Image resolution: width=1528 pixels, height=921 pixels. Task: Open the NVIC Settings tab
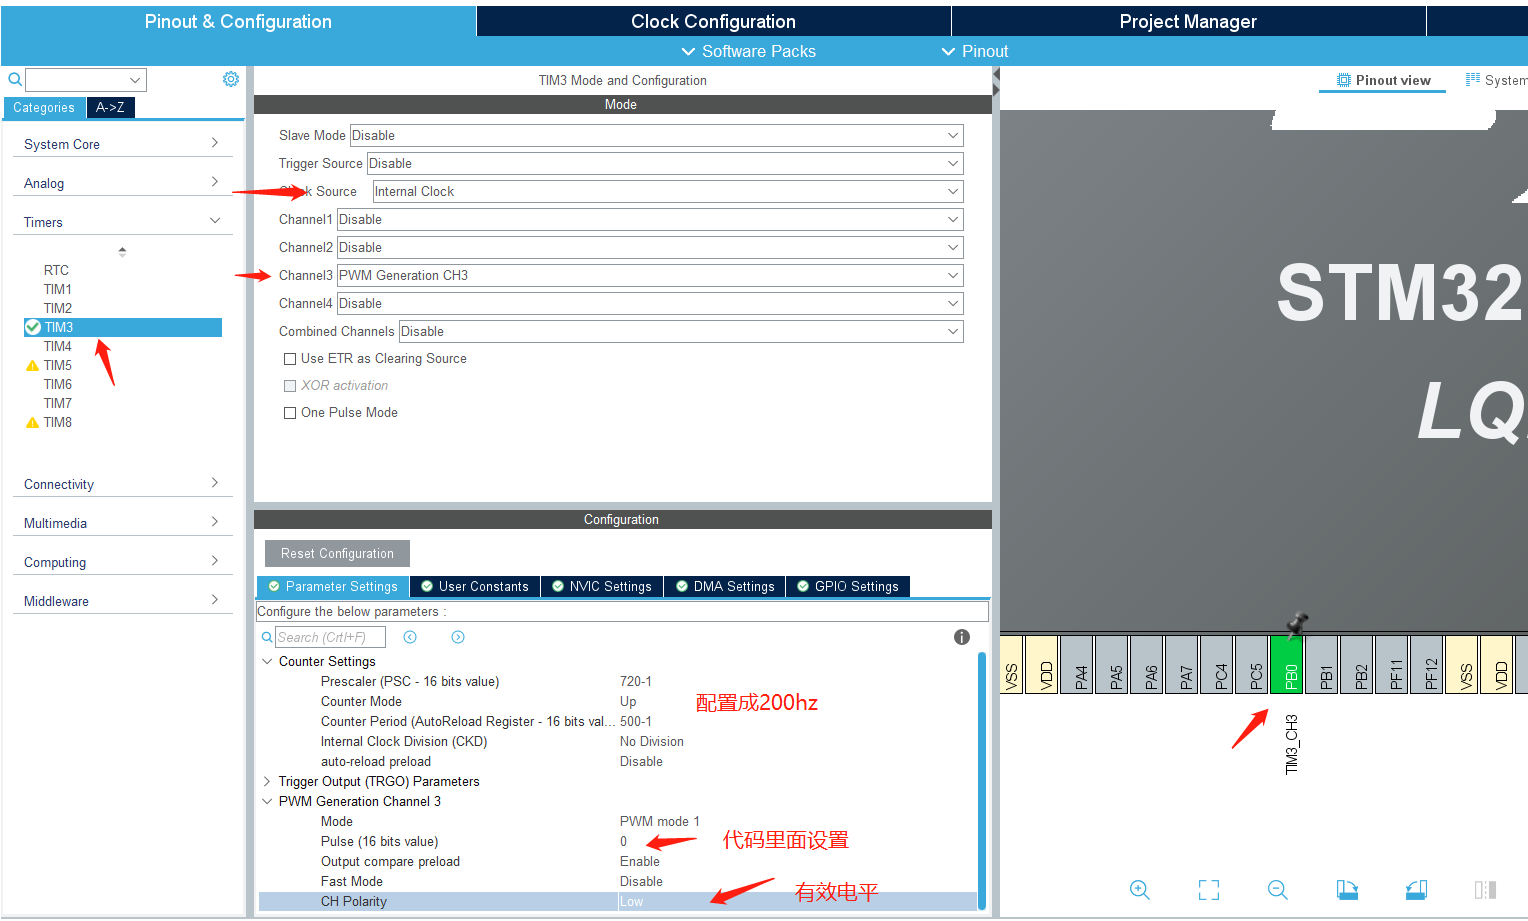click(x=602, y=586)
